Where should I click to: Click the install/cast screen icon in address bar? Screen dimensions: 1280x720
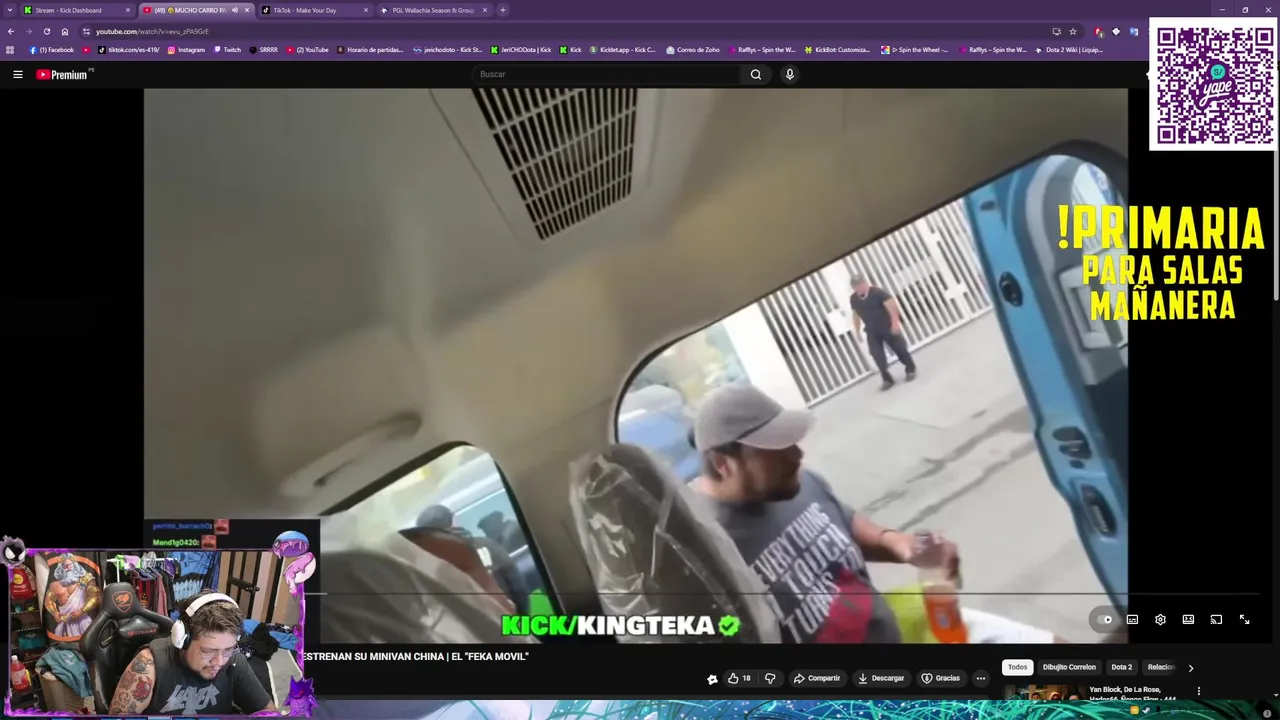1056,31
